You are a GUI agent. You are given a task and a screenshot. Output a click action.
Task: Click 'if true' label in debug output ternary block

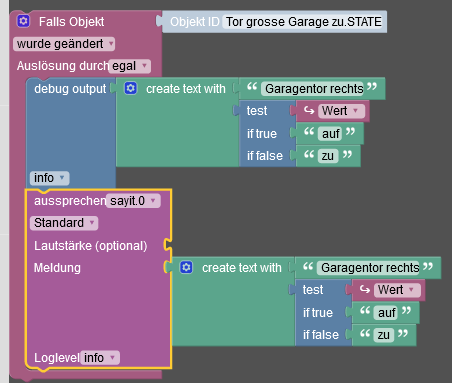[x=262, y=134]
